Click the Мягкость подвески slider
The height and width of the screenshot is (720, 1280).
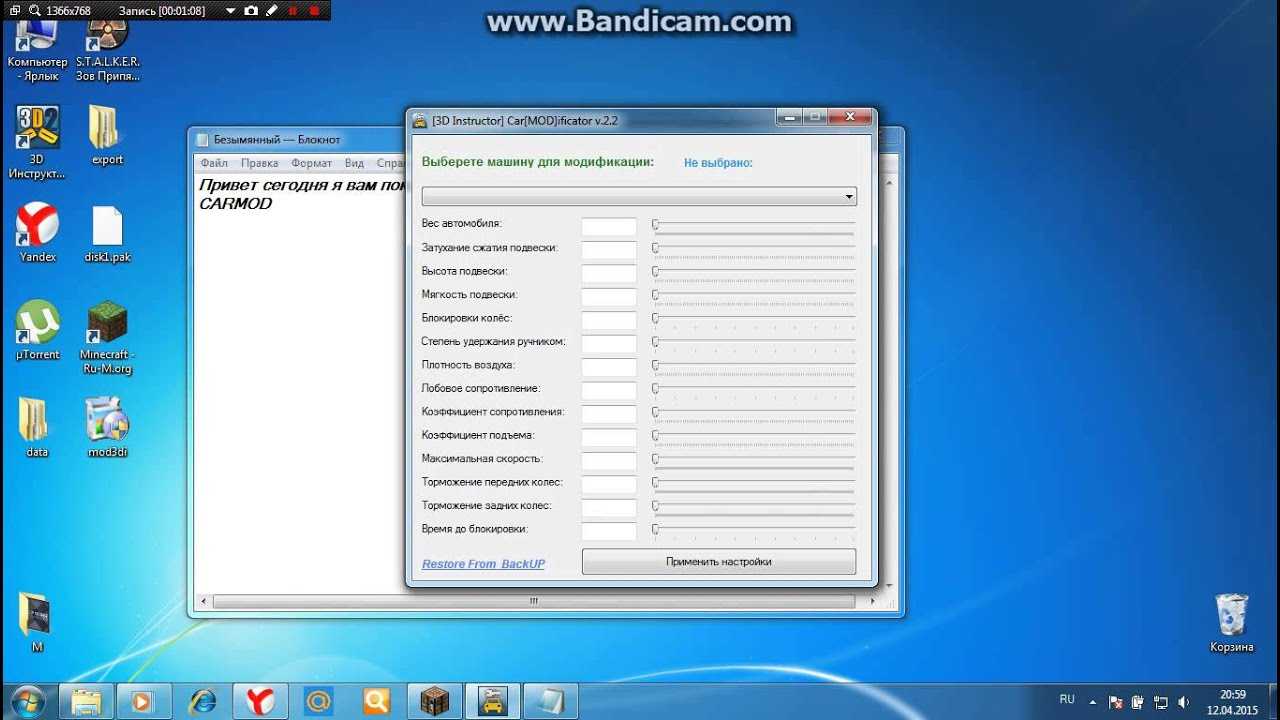pyautogui.click(x=754, y=296)
